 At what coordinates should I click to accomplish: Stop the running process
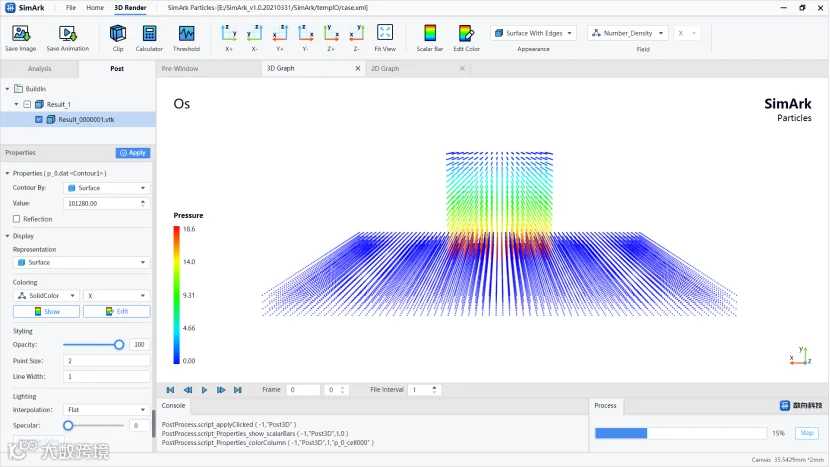pyautogui.click(x=807, y=433)
